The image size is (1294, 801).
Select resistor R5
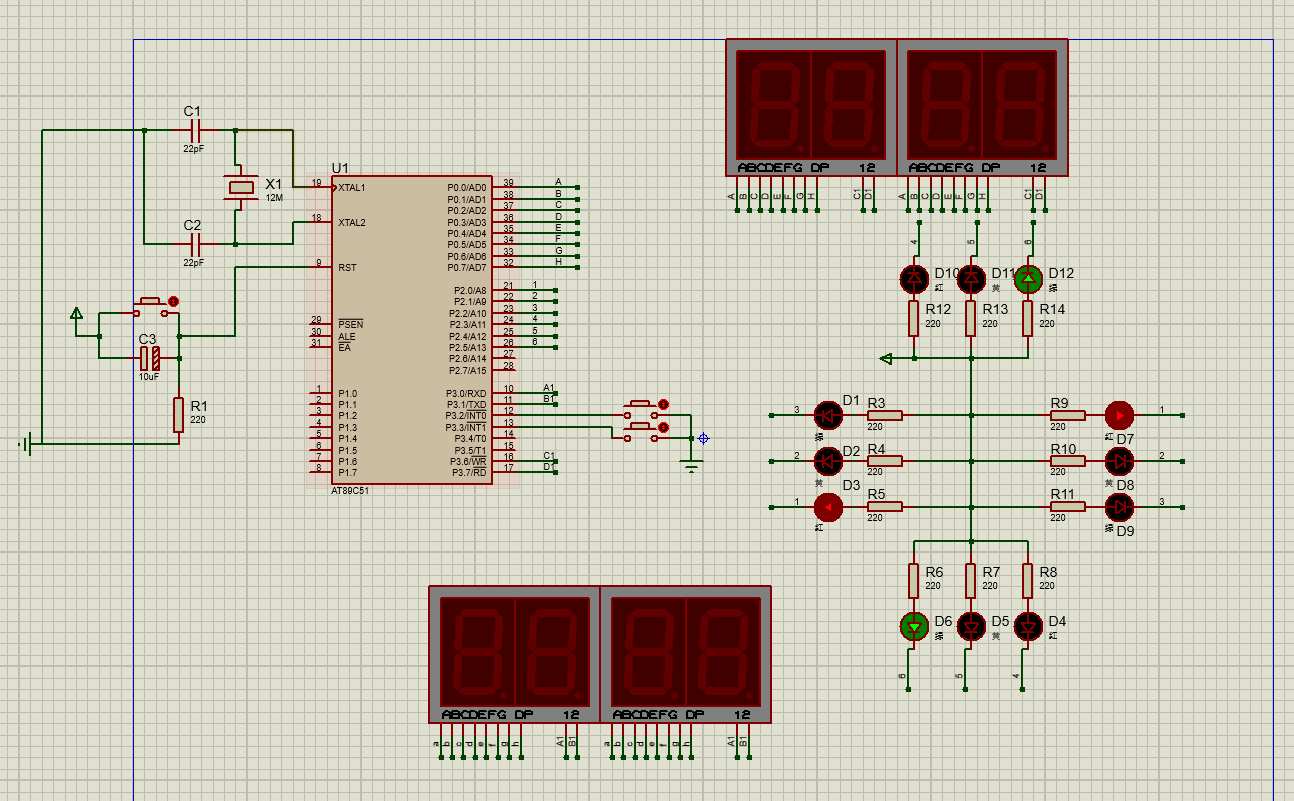point(884,507)
